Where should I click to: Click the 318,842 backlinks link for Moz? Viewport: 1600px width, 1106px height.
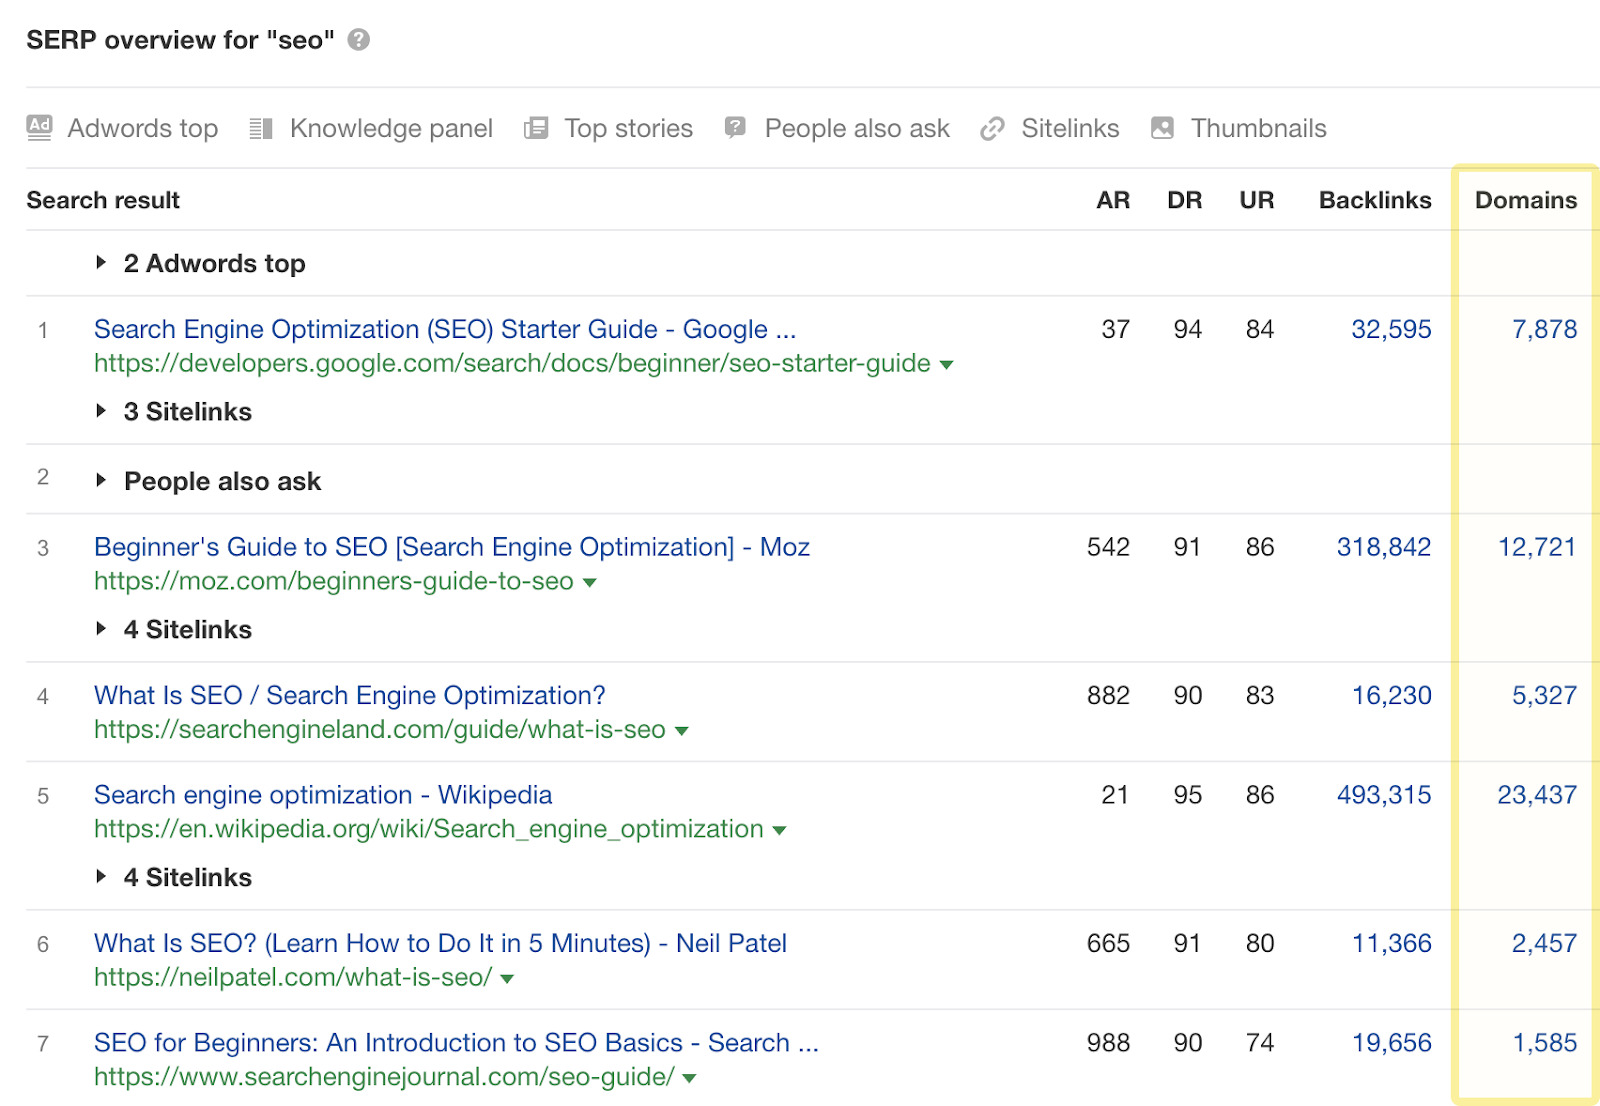(x=1384, y=547)
